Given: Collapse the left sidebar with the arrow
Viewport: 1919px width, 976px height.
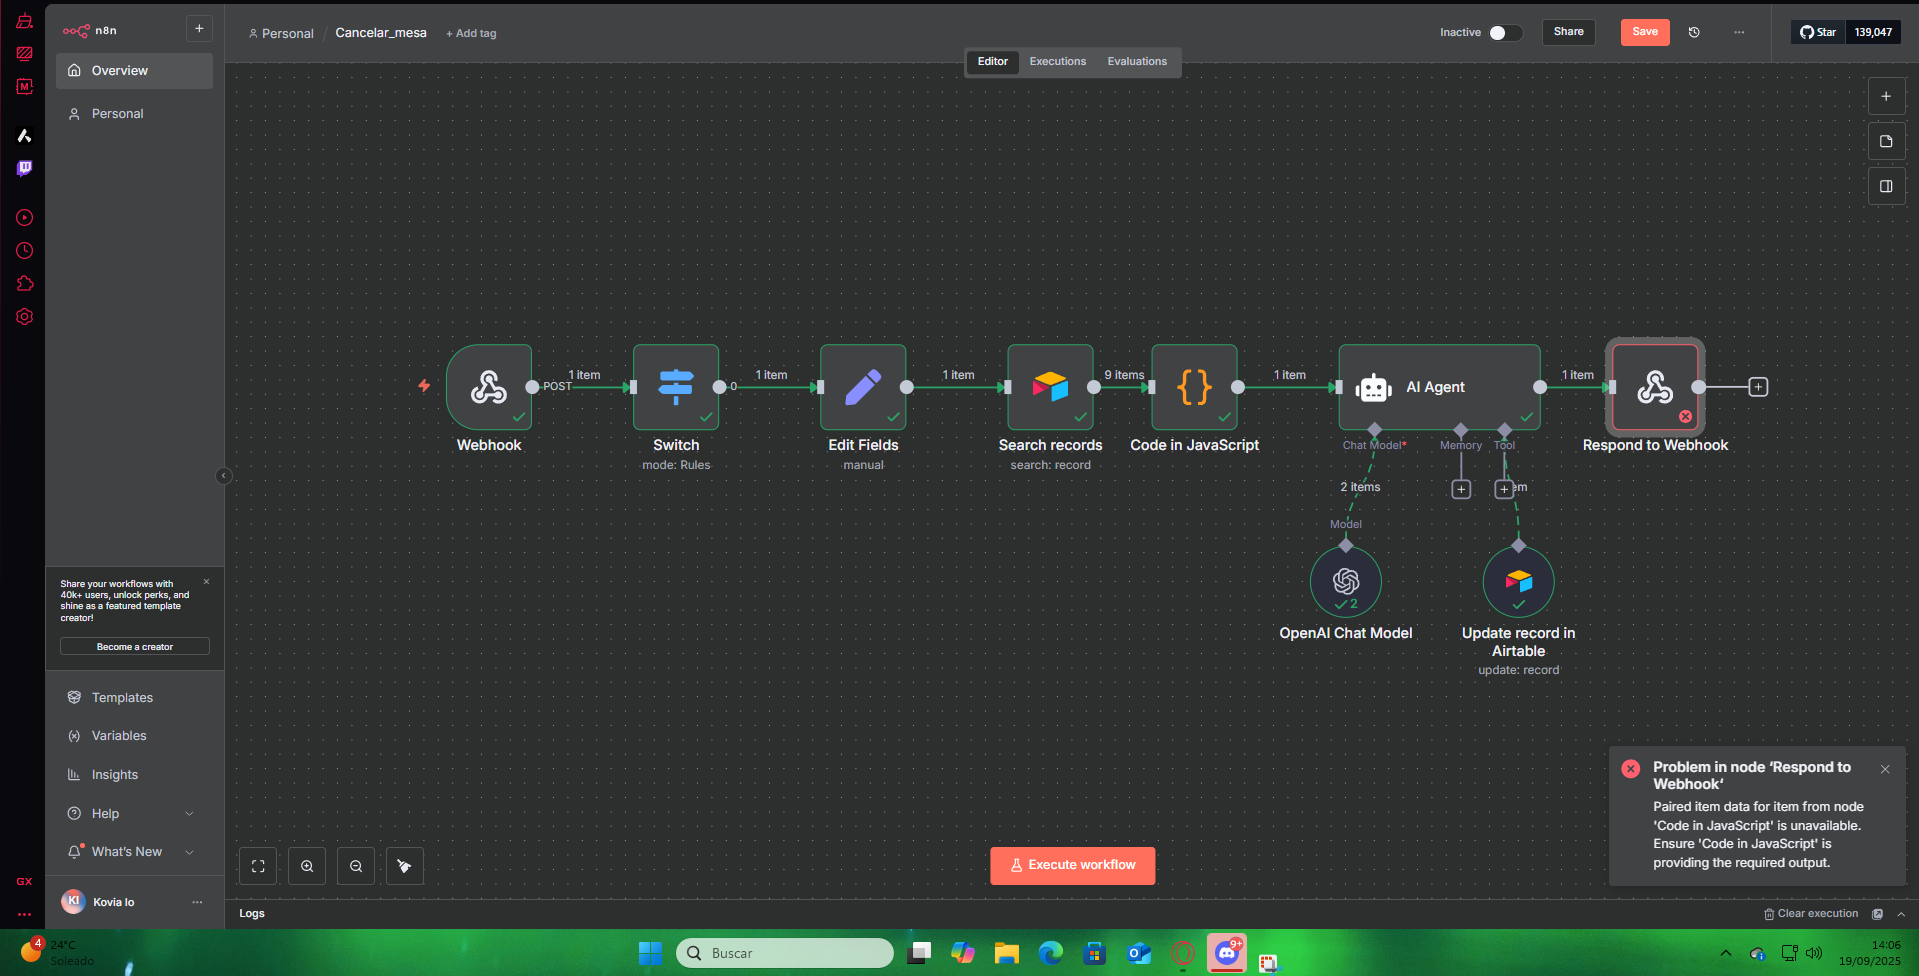Looking at the screenshot, I should click(224, 476).
